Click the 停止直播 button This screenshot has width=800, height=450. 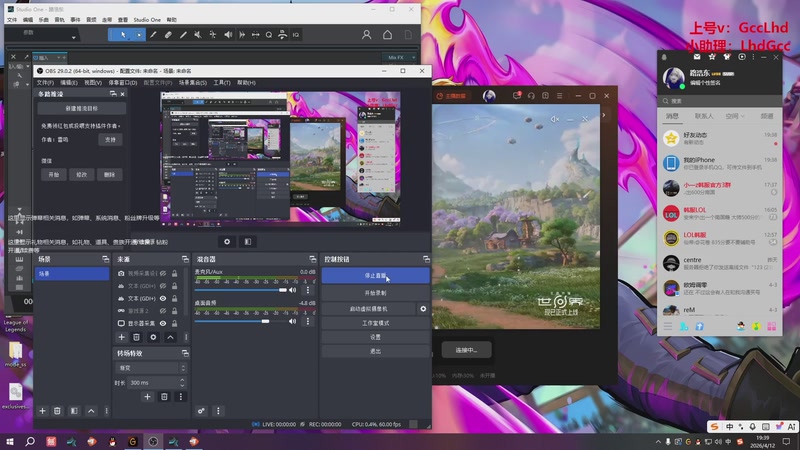click(x=375, y=277)
